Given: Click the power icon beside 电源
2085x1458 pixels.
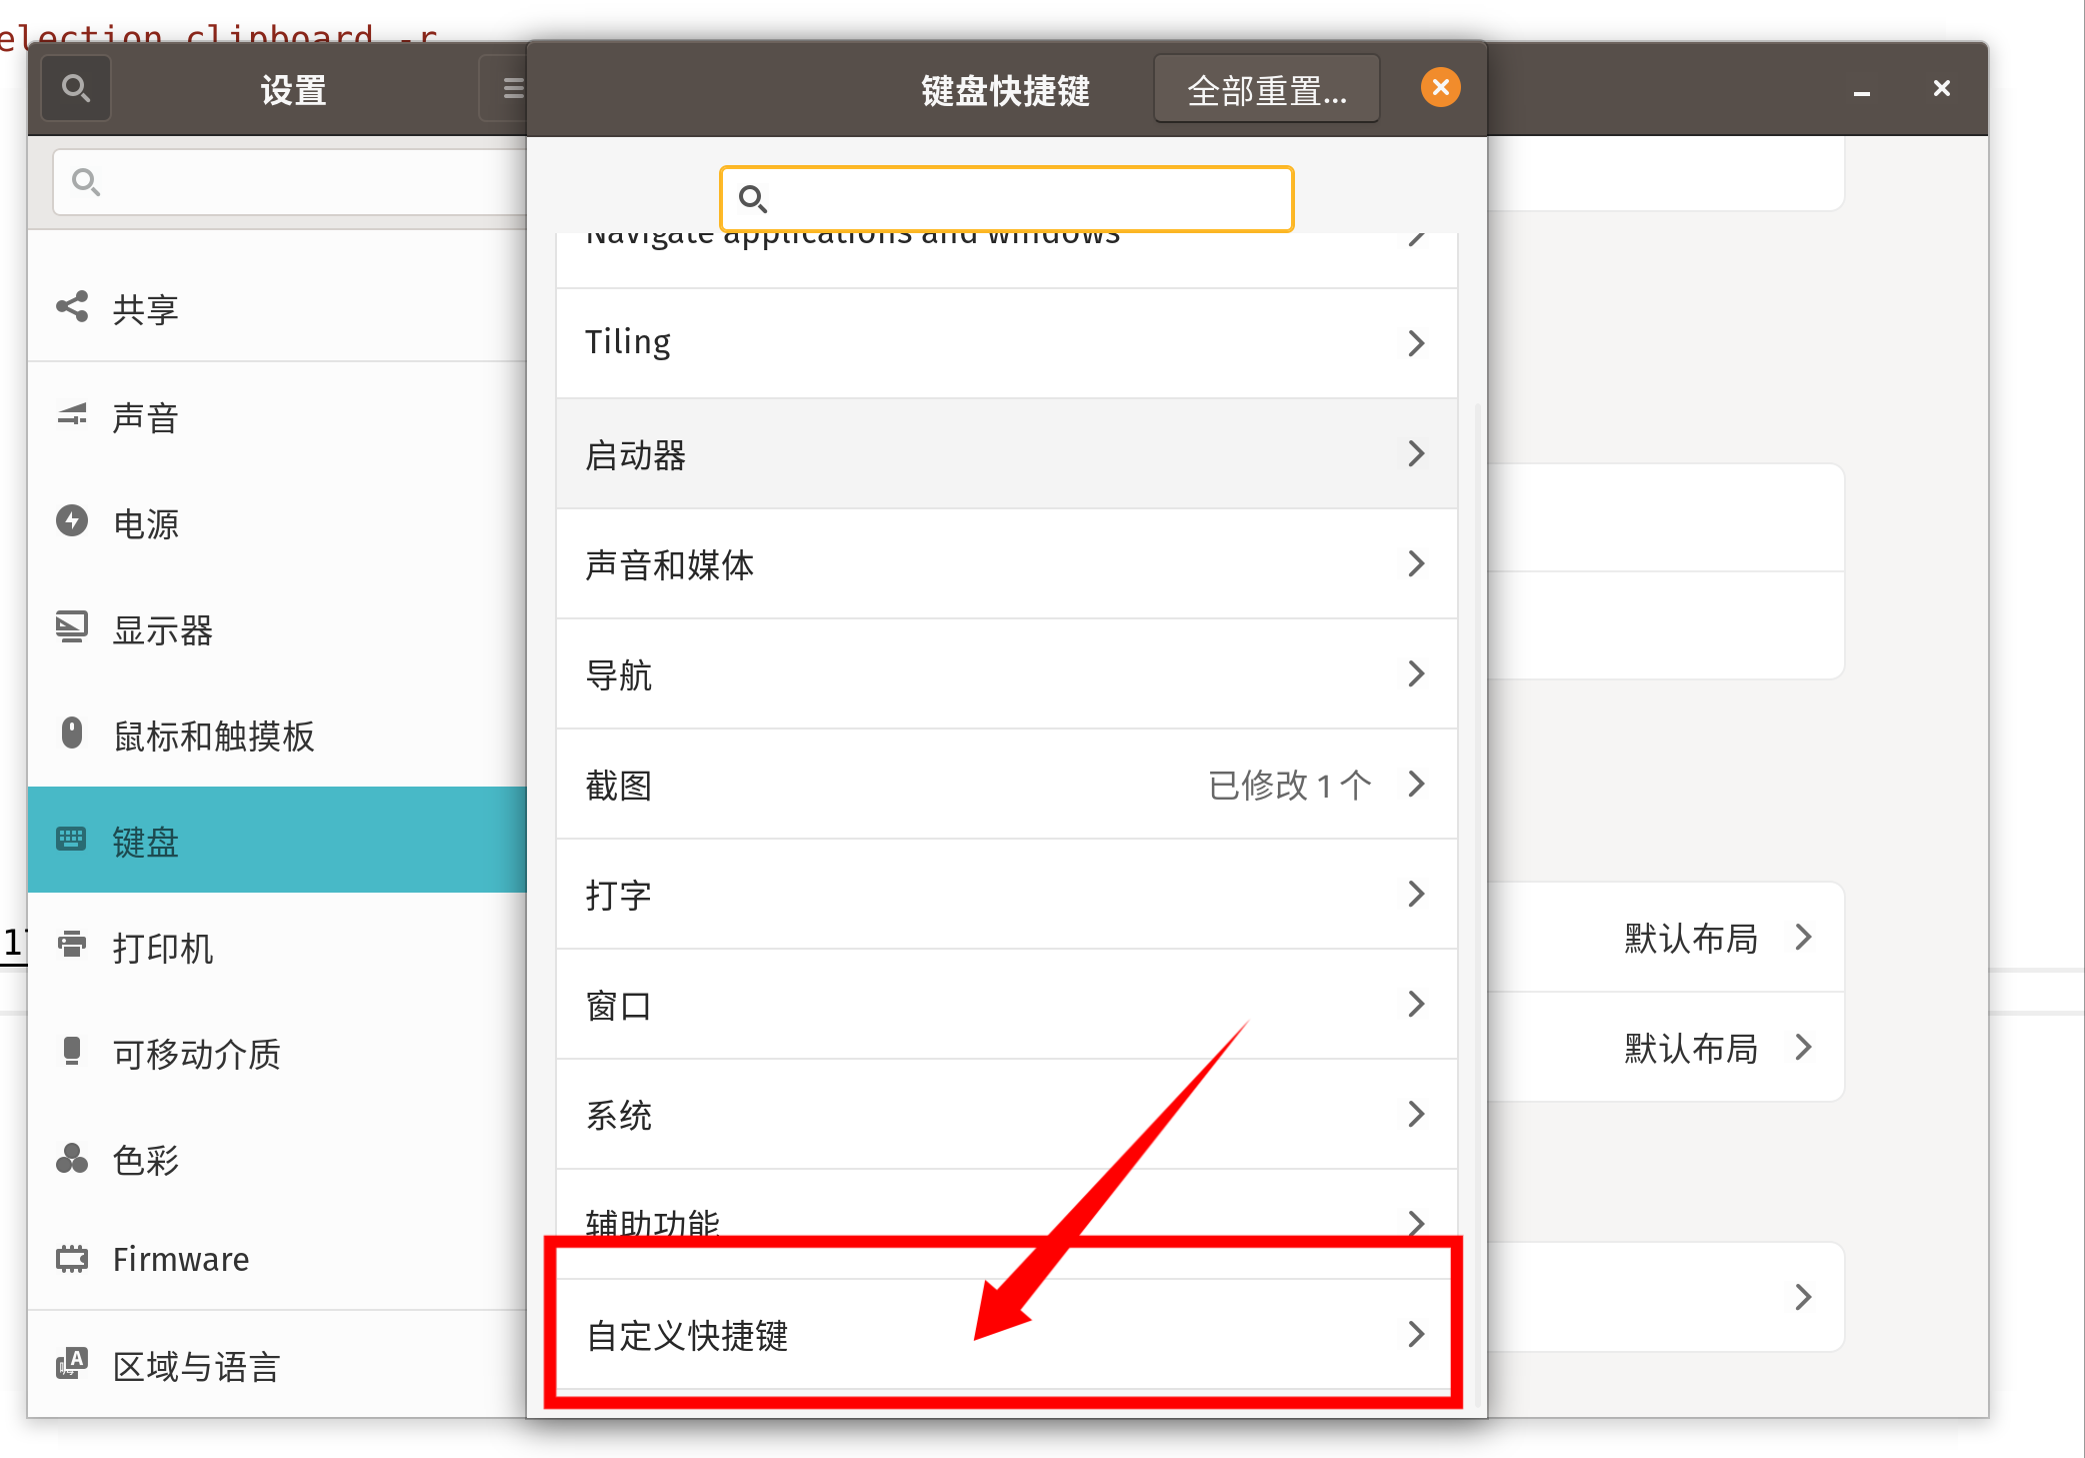Looking at the screenshot, I should click(72, 521).
